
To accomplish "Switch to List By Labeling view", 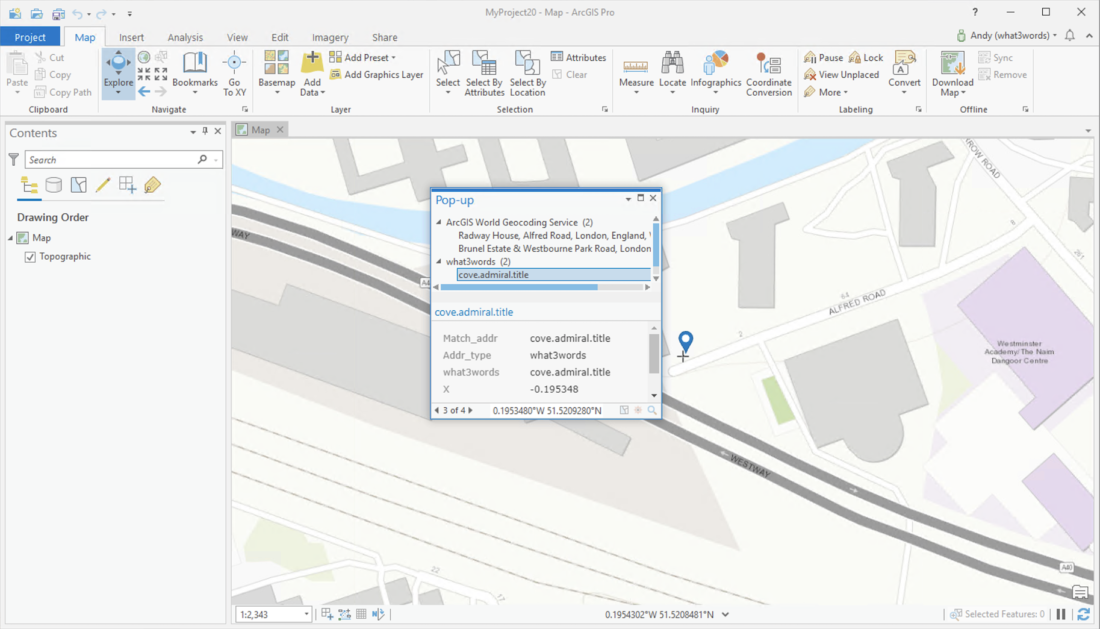I will pos(152,185).
